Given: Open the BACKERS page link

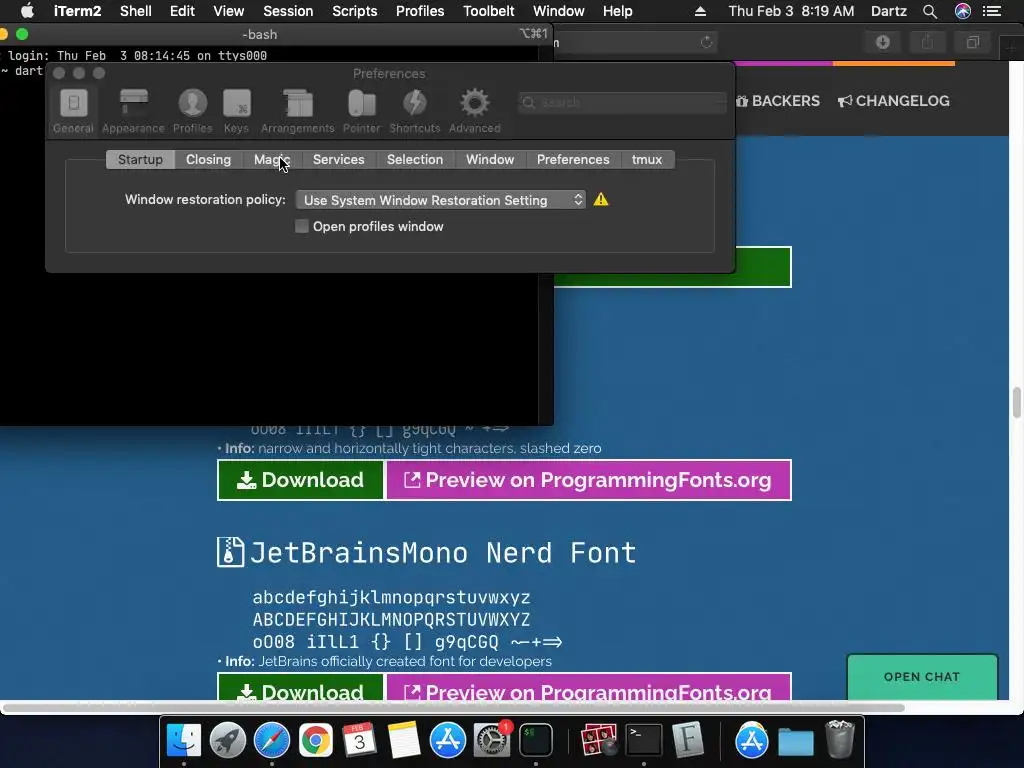Looking at the screenshot, I should pyautogui.click(x=778, y=101).
